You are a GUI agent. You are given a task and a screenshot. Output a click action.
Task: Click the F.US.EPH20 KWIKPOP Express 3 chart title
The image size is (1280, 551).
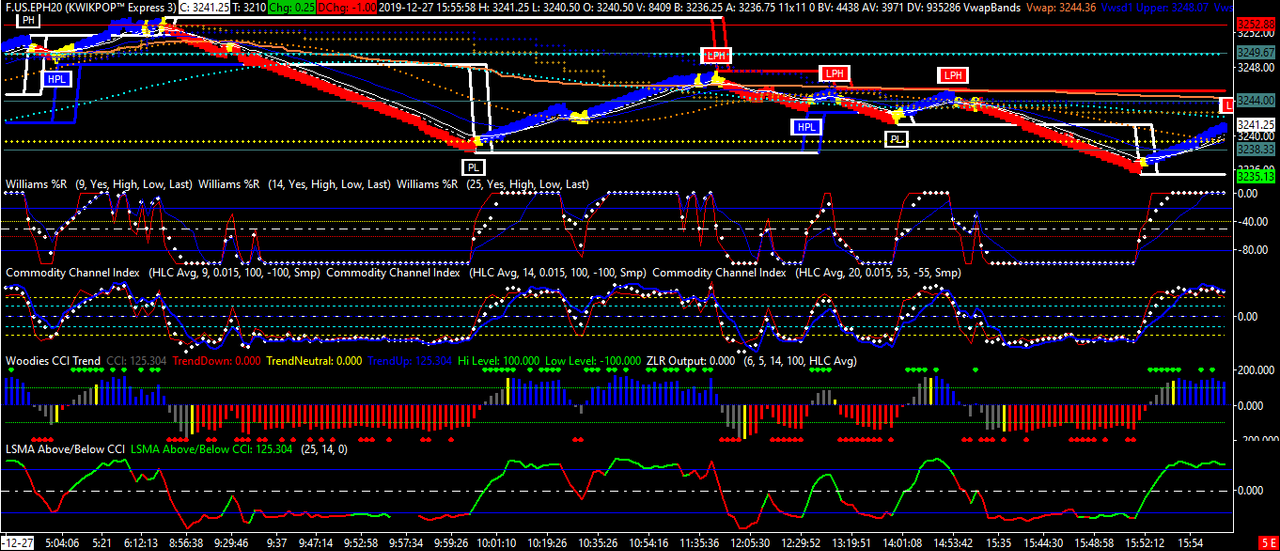(90, 7)
